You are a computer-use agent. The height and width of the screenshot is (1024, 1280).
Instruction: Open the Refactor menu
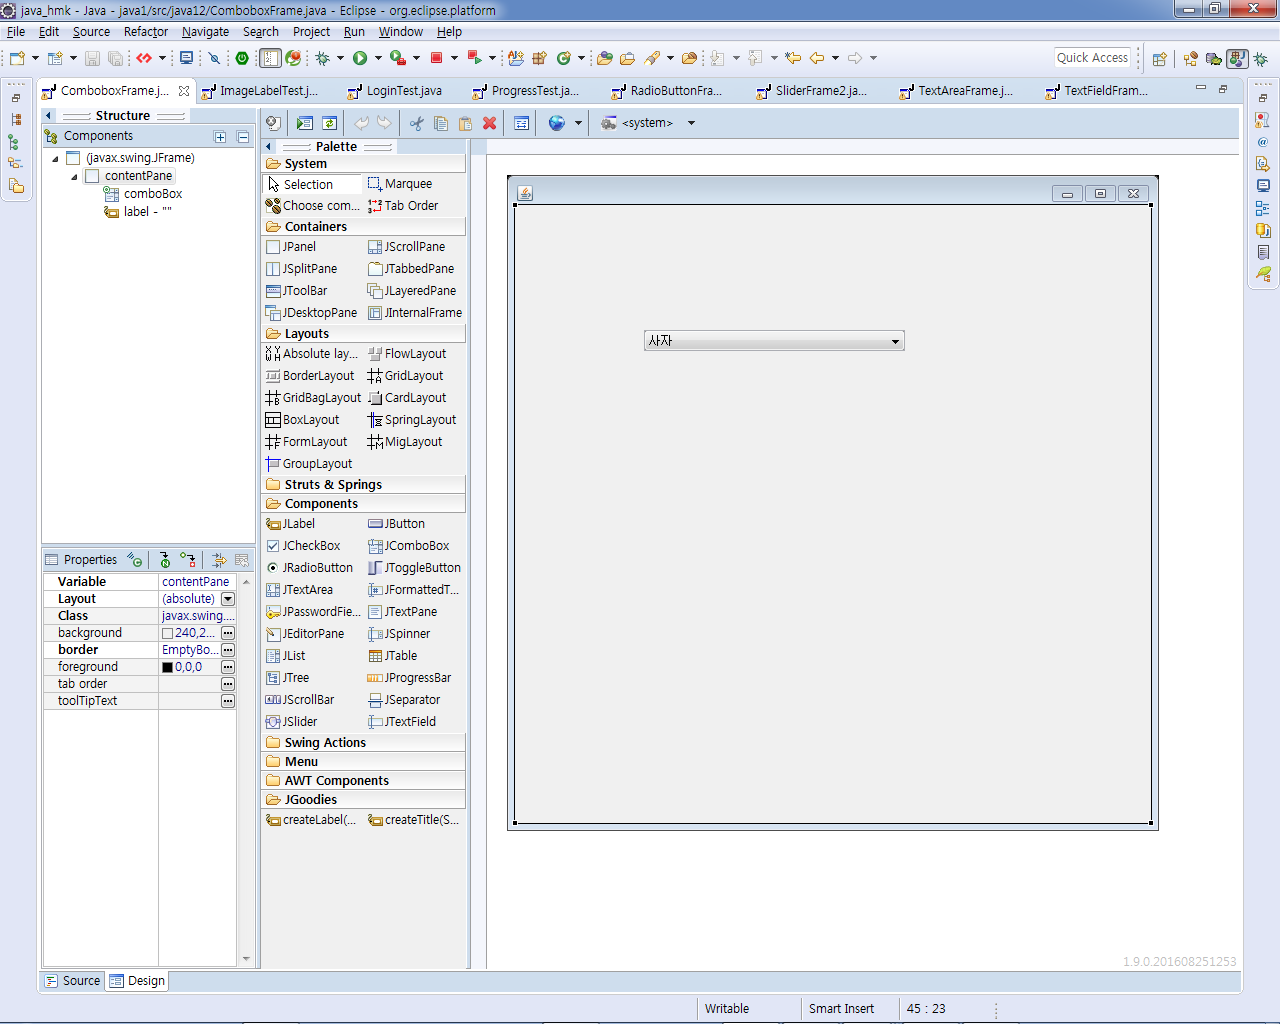click(x=146, y=32)
